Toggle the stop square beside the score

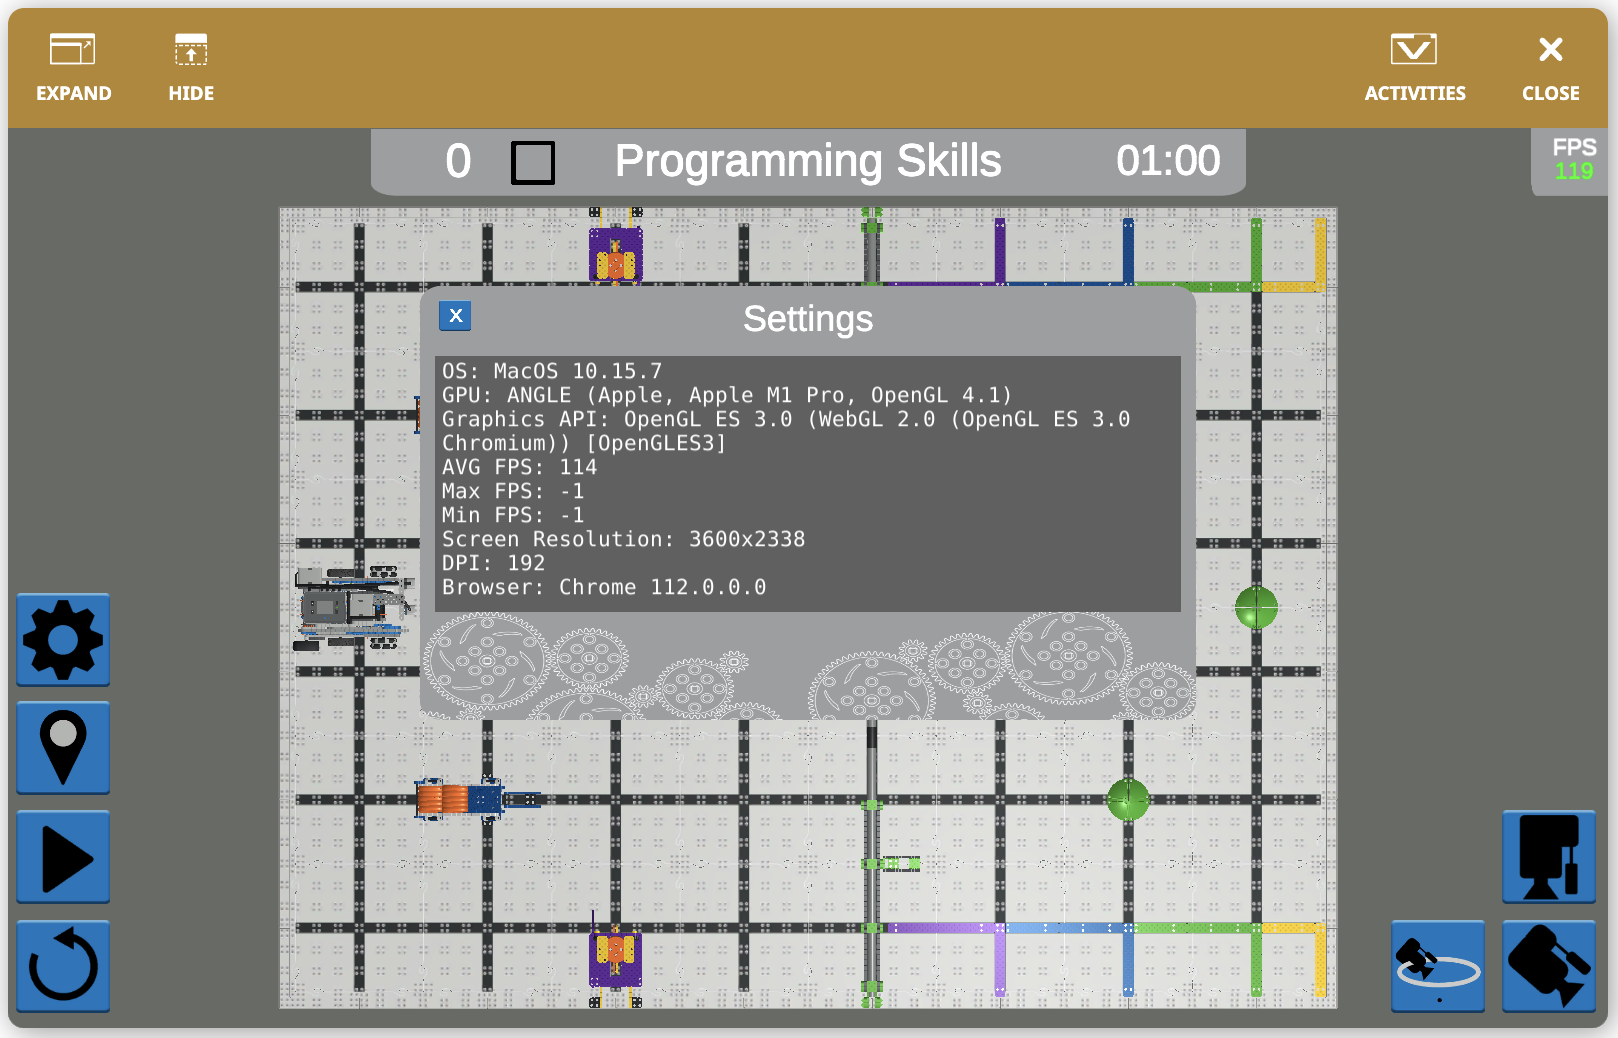[533, 160]
